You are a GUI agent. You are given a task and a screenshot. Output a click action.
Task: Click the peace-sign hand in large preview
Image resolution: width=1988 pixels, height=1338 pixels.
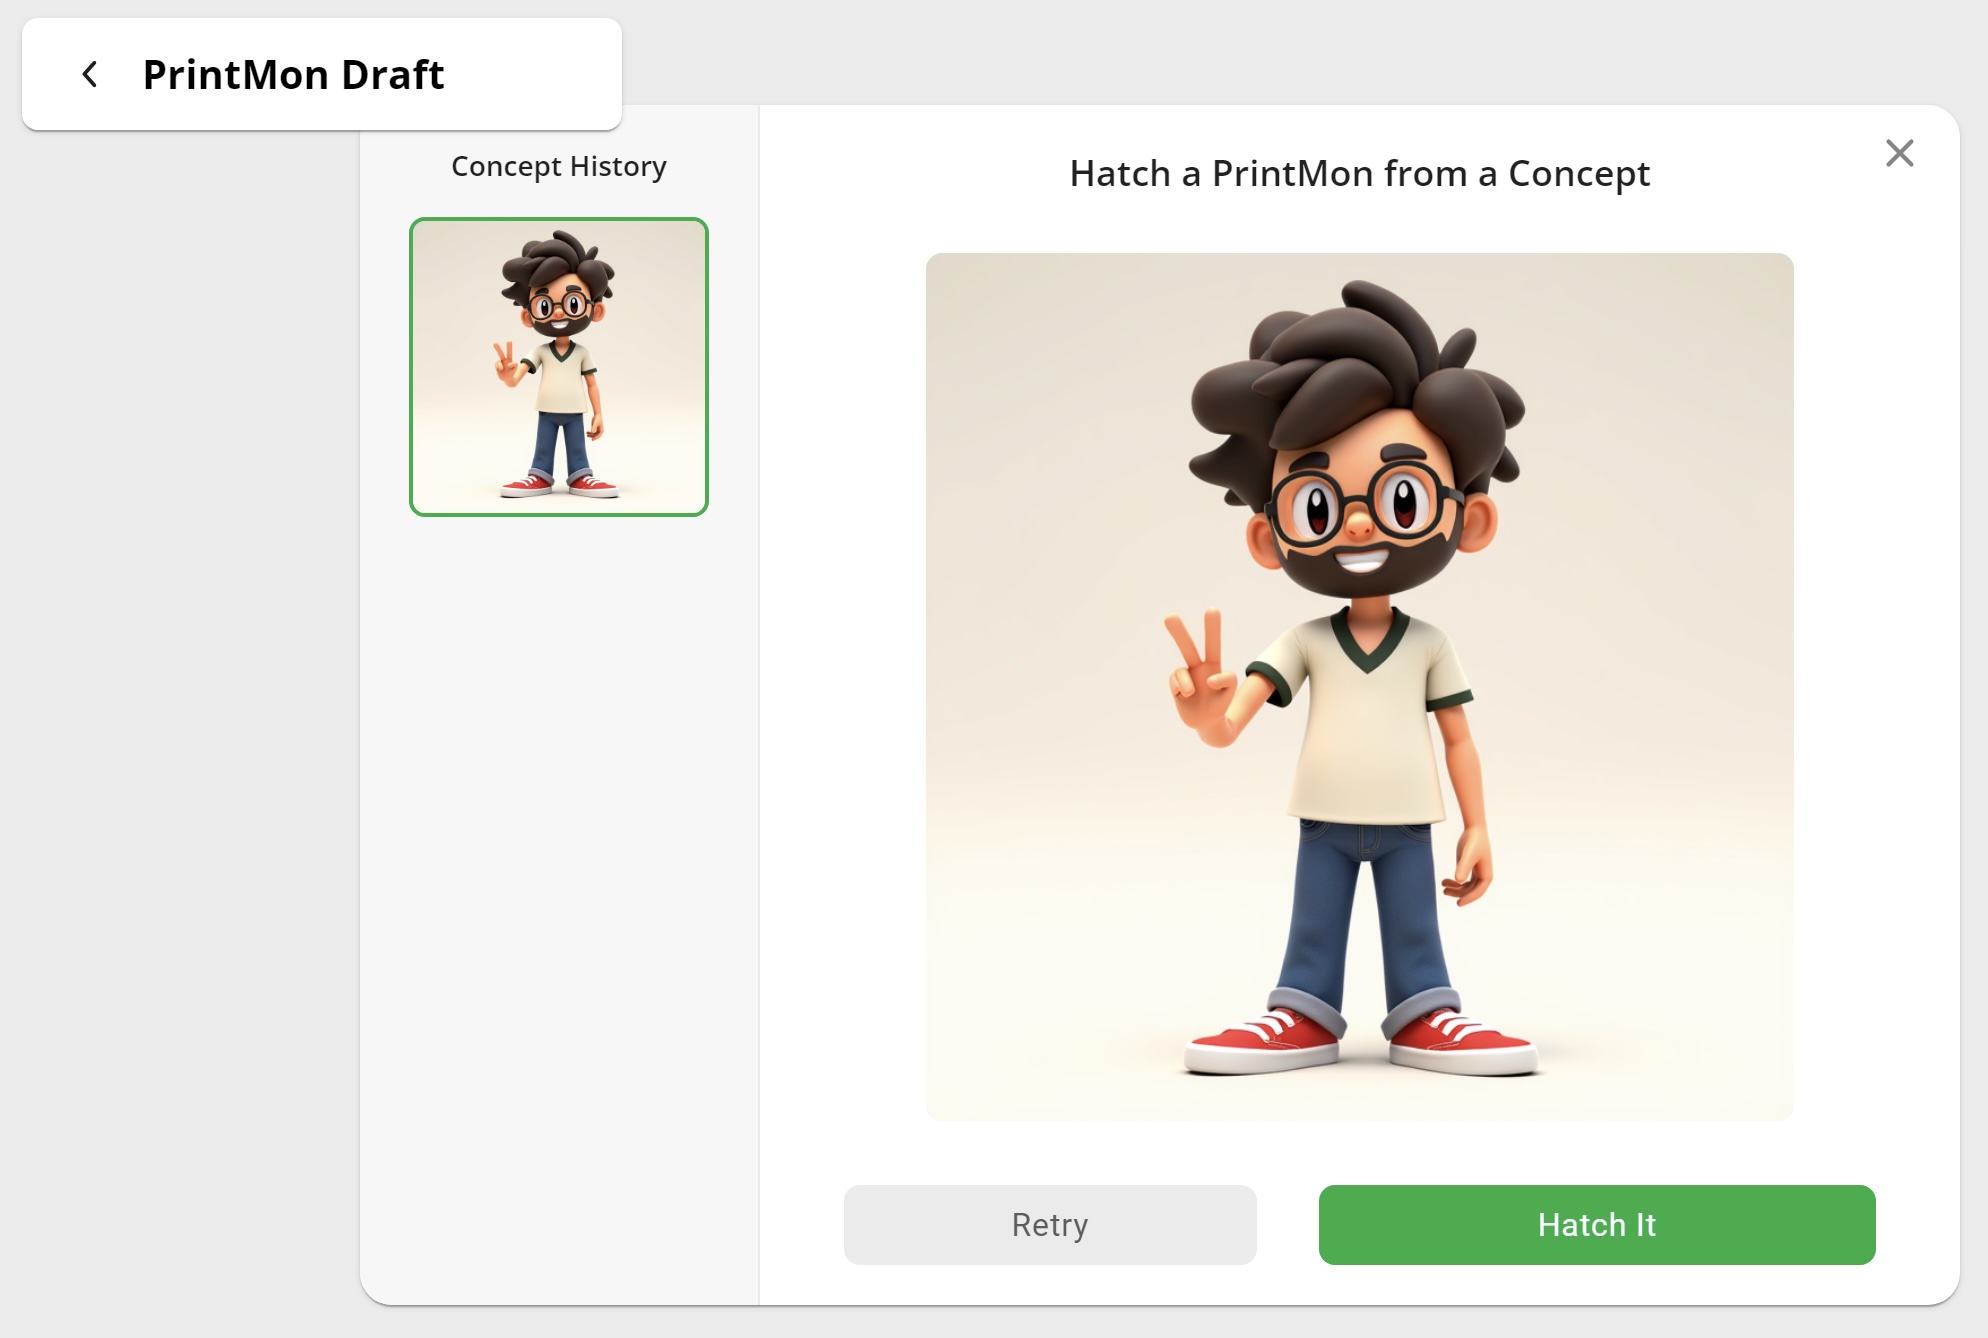(1200, 680)
